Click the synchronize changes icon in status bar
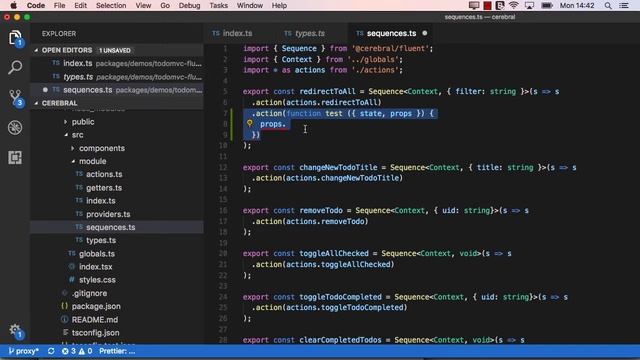 pos(51,351)
